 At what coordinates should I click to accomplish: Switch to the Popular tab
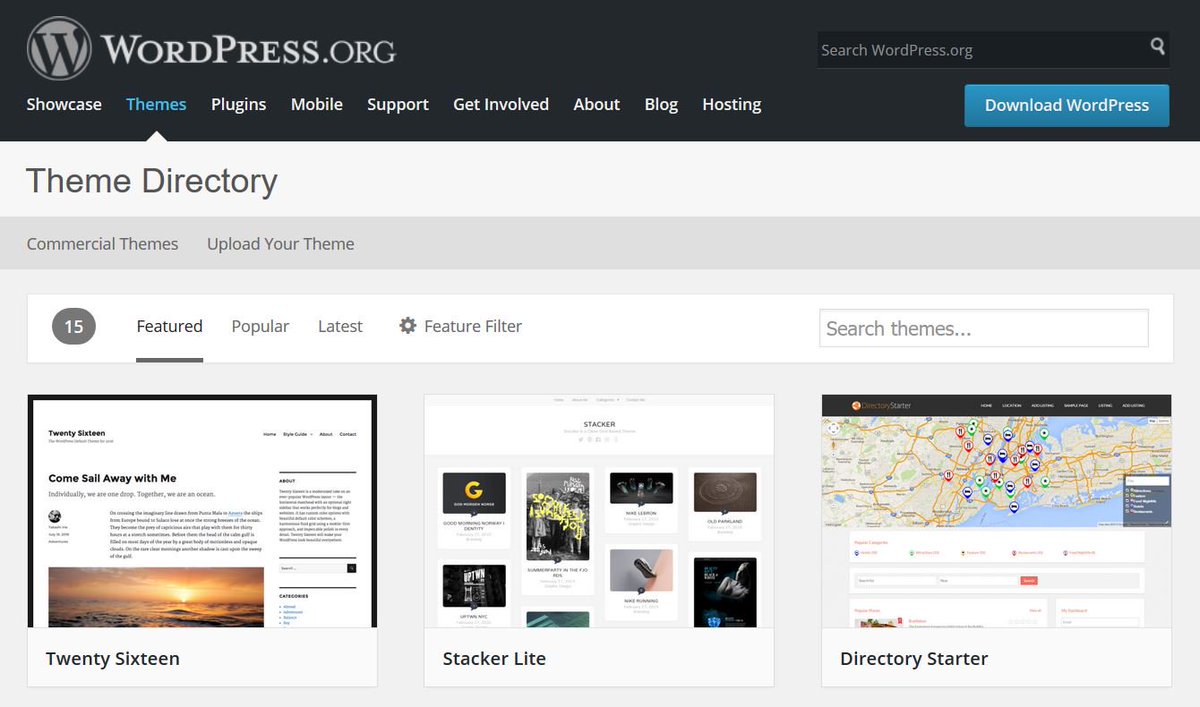(260, 326)
